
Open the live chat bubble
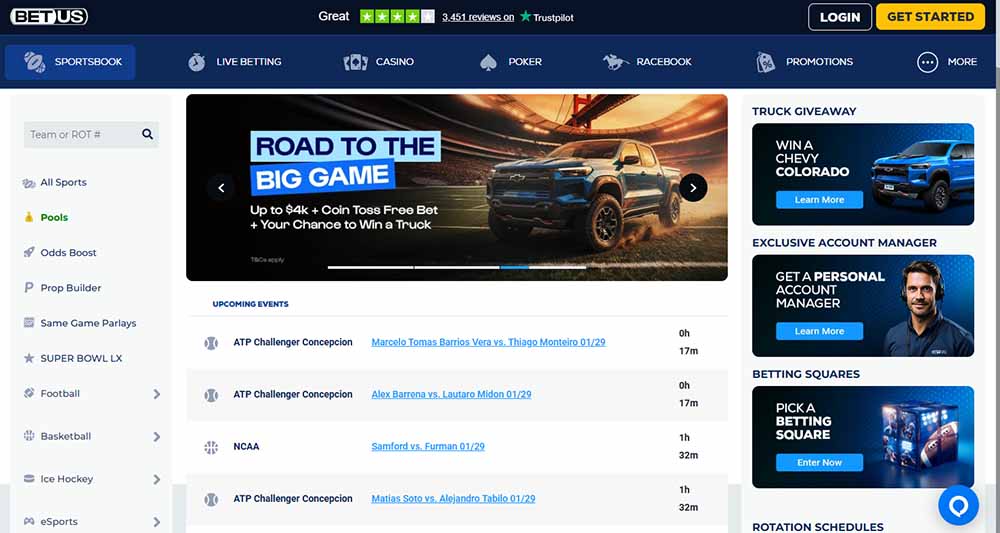tap(959, 505)
